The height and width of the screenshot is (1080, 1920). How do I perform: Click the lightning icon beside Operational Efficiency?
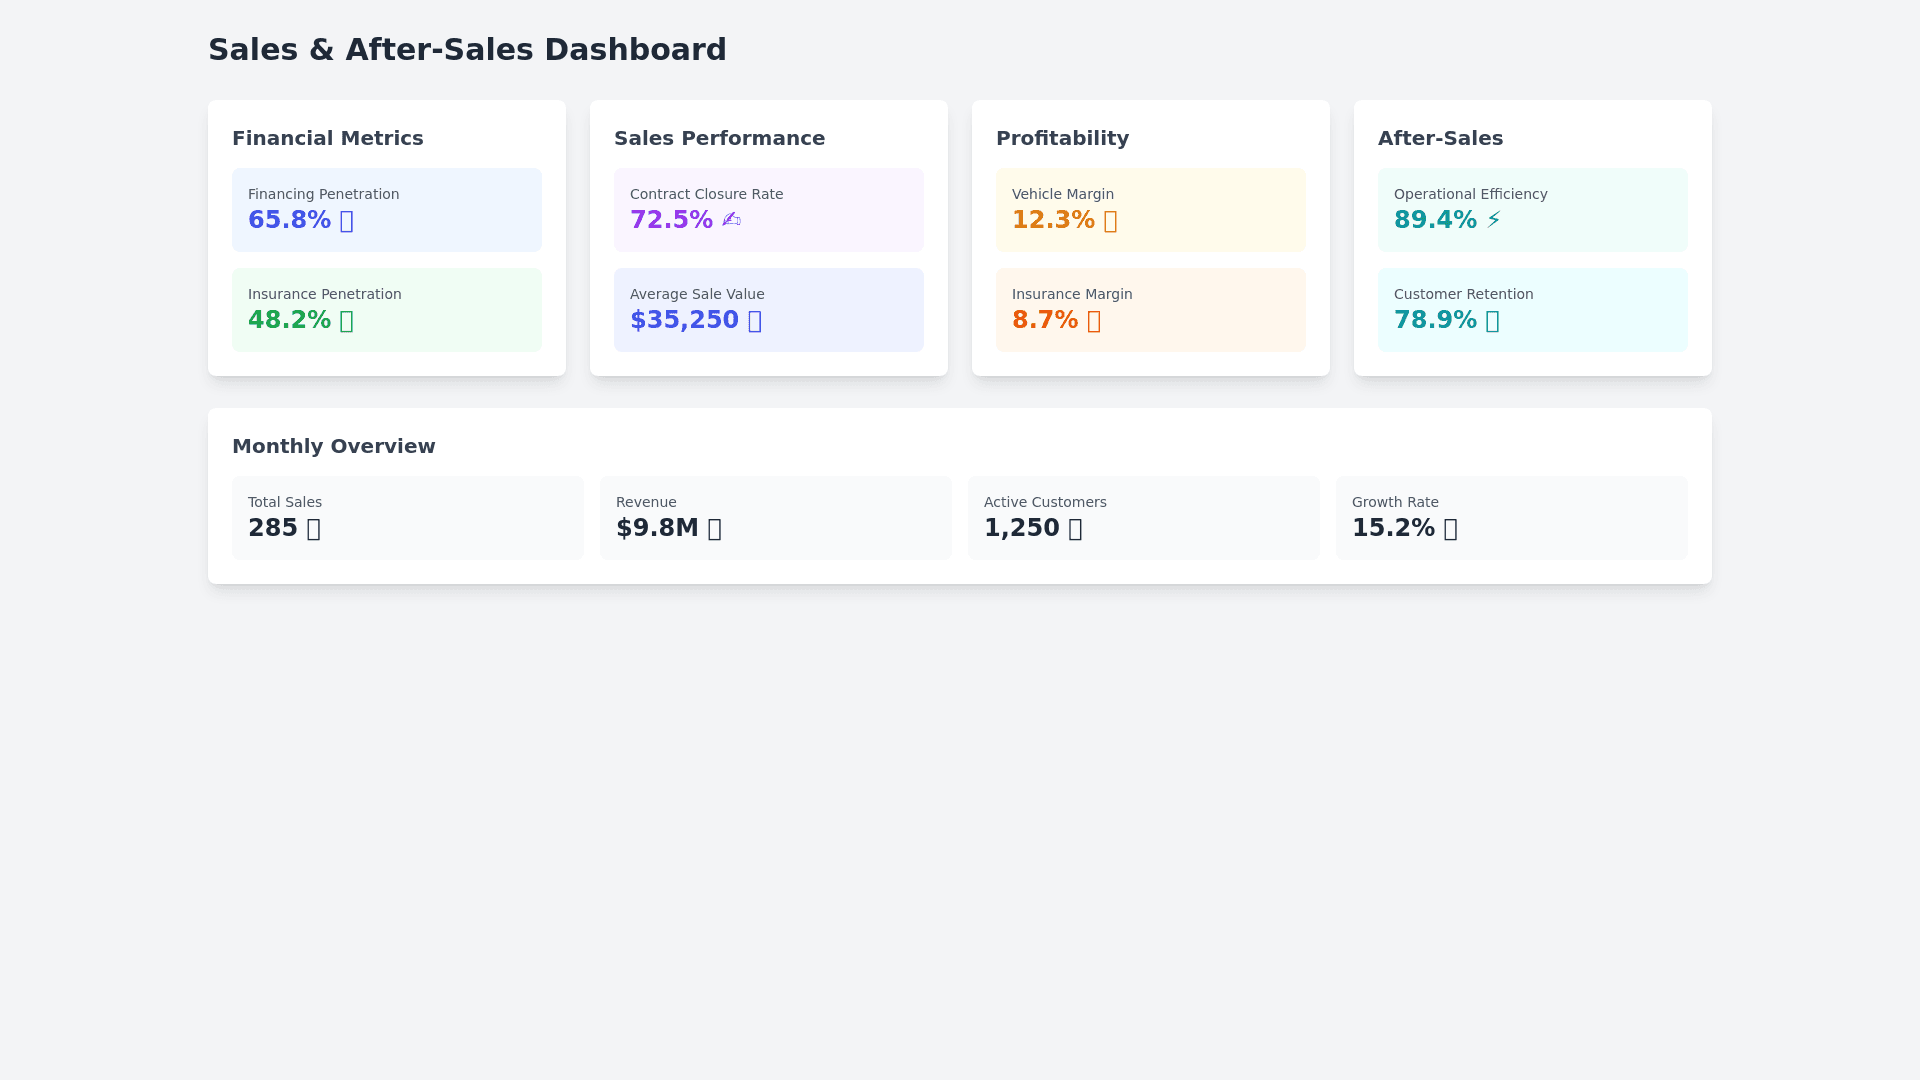[x=1493, y=220]
